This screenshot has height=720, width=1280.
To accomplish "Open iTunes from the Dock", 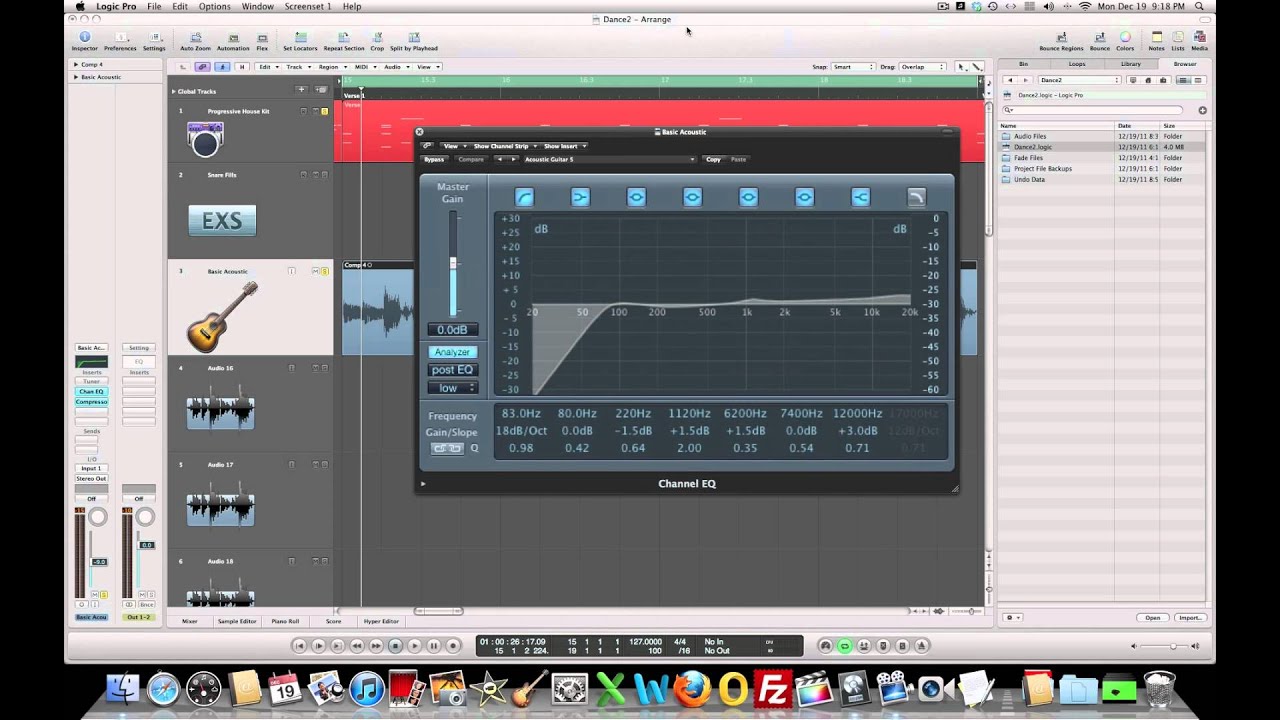I will (x=367, y=689).
